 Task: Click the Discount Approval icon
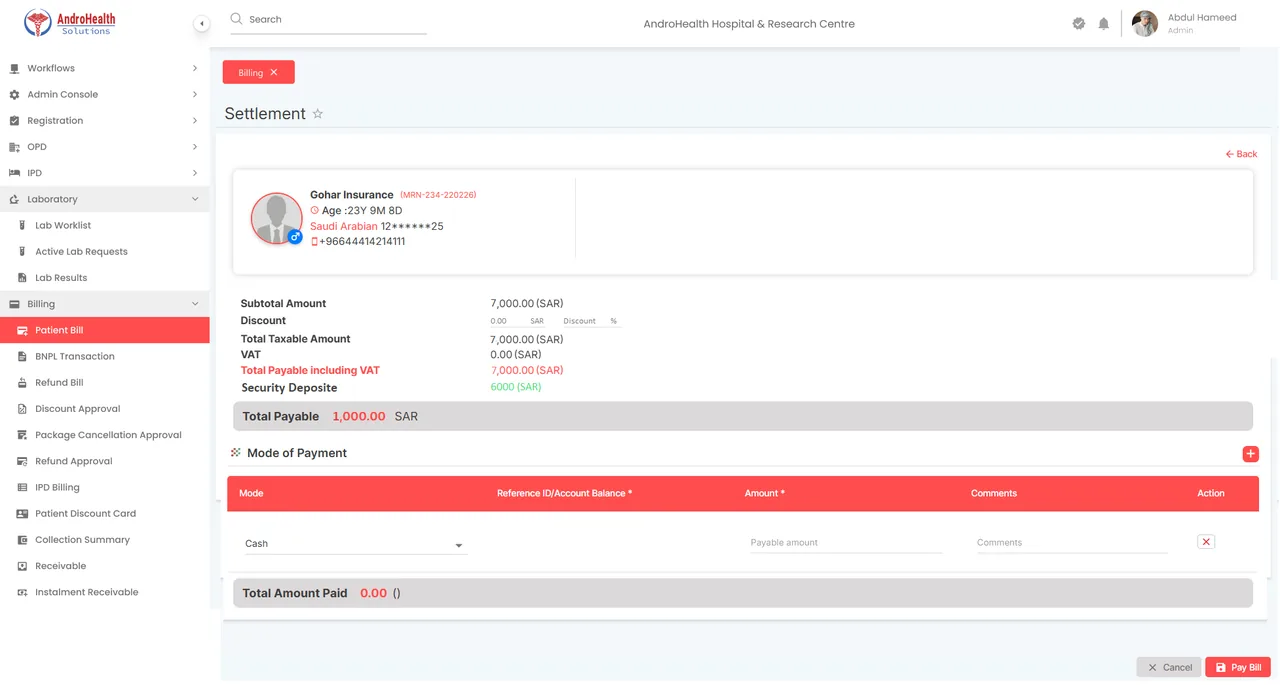(x=22, y=409)
